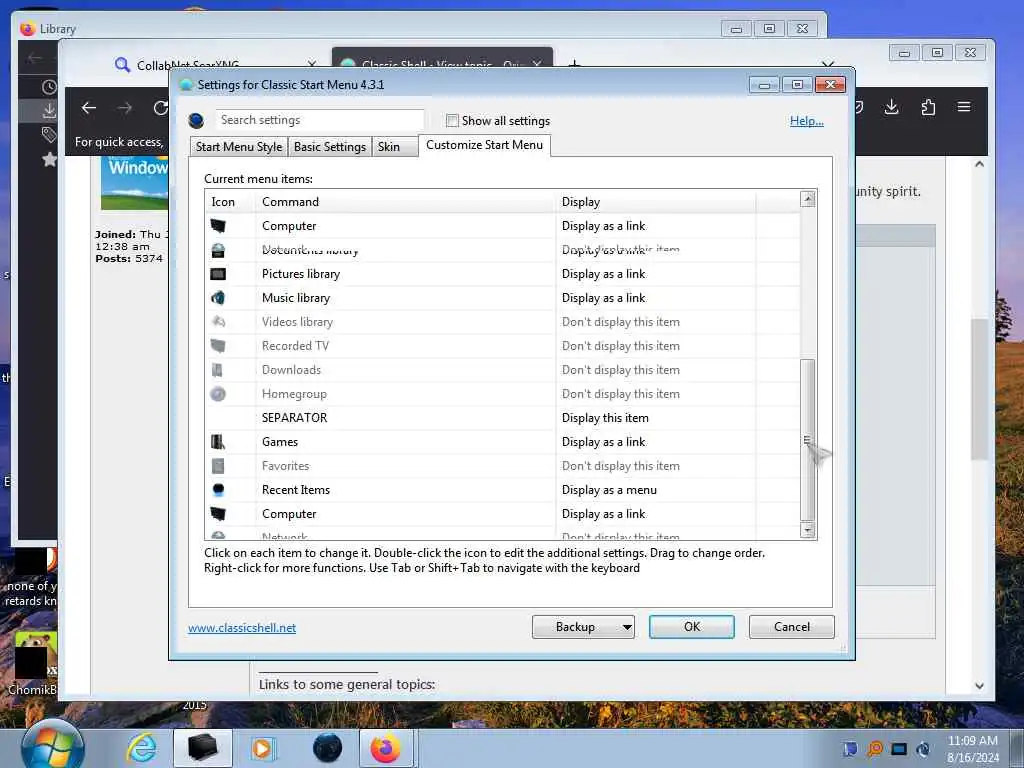
Task: Open www.classicshell.net link
Action: pos(242,628)
